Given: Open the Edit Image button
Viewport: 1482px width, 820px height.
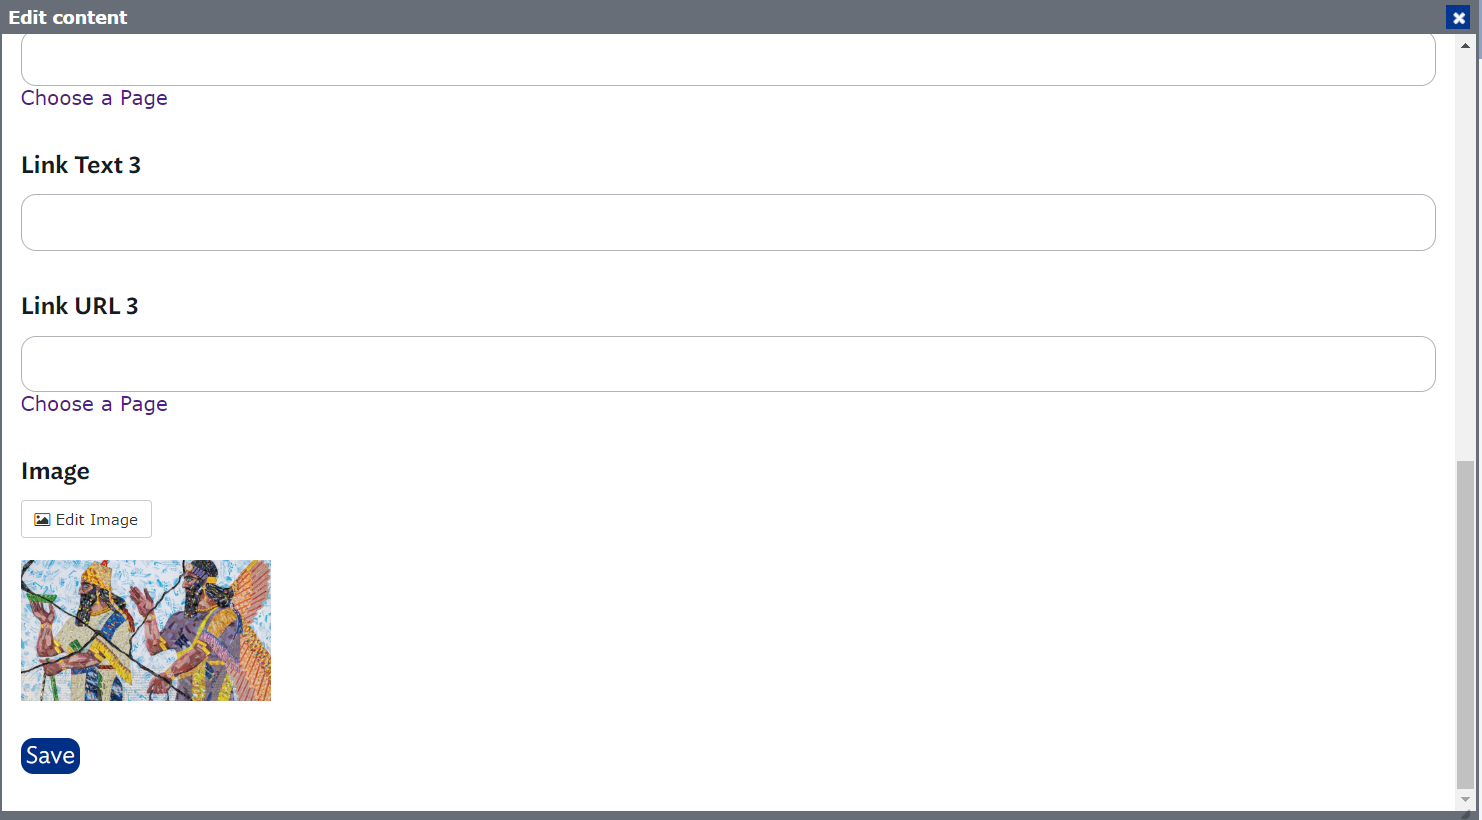Looking at the screenshot, I should pyautogui.click(x=86, y=519).
